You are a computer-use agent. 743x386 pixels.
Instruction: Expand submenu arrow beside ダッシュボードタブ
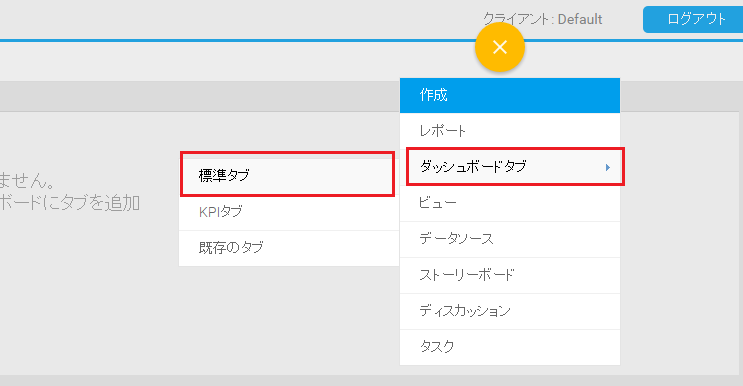[607, 167]
